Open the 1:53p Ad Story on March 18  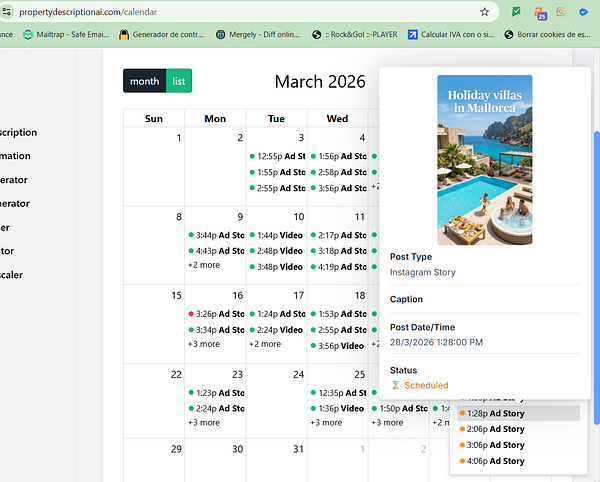click(x=338, y=314)
